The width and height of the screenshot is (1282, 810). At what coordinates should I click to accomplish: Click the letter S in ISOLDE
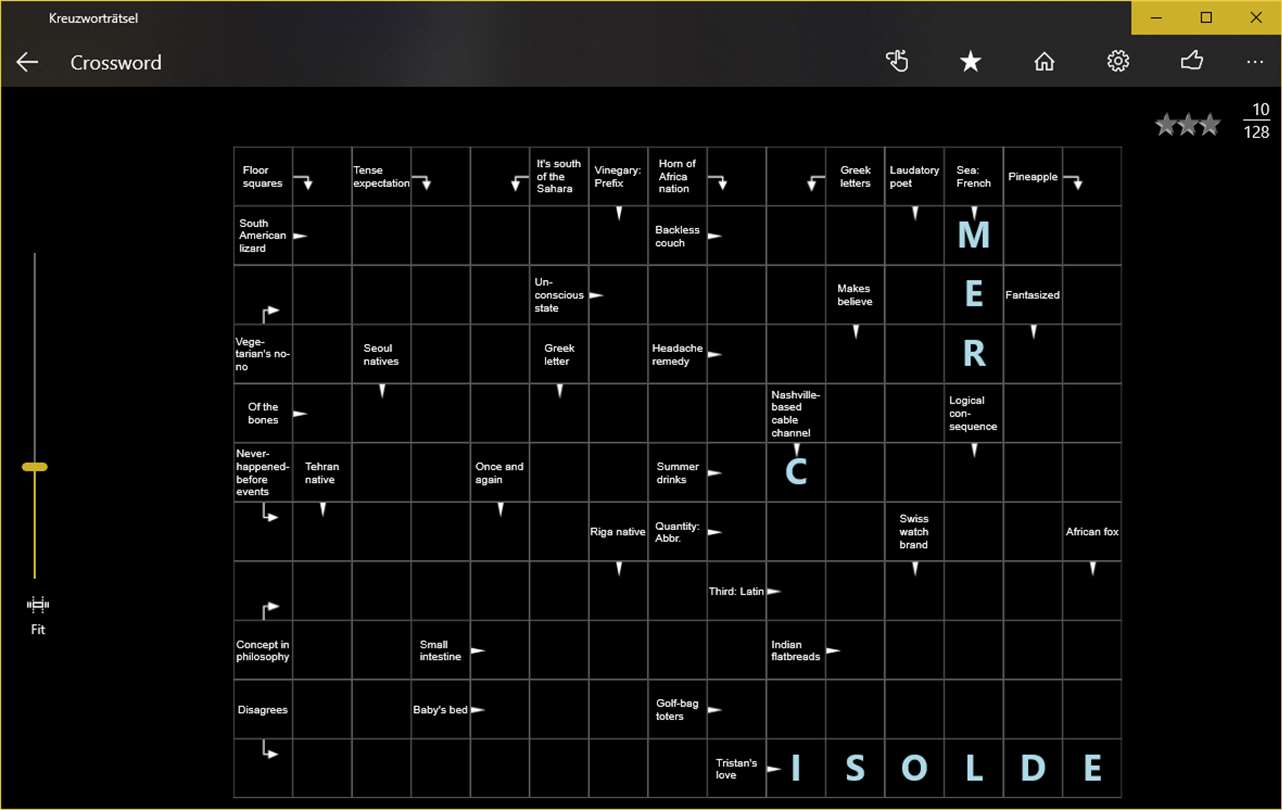[855, 768]
